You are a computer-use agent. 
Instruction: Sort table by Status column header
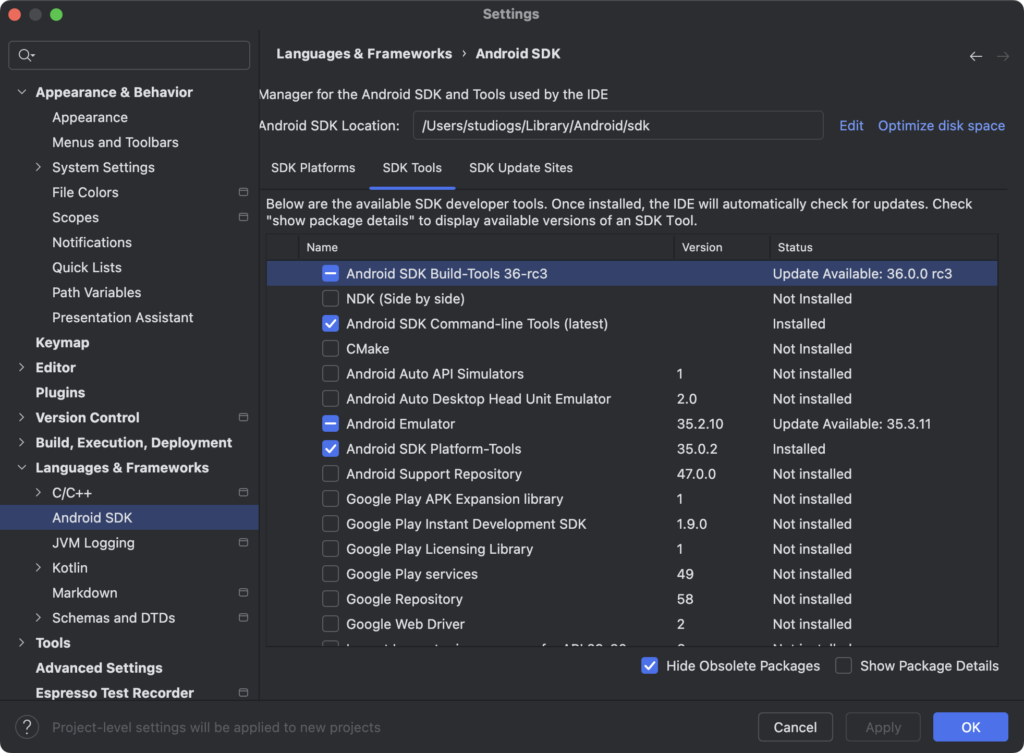(x=884, y=248)
